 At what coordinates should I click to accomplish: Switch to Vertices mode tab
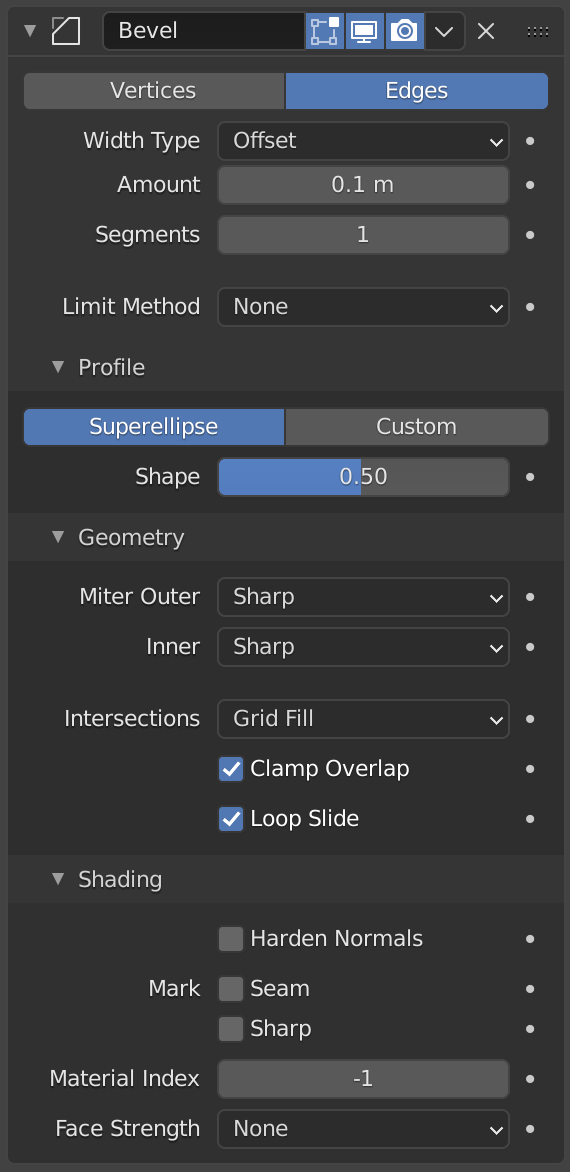pos(154,90)
